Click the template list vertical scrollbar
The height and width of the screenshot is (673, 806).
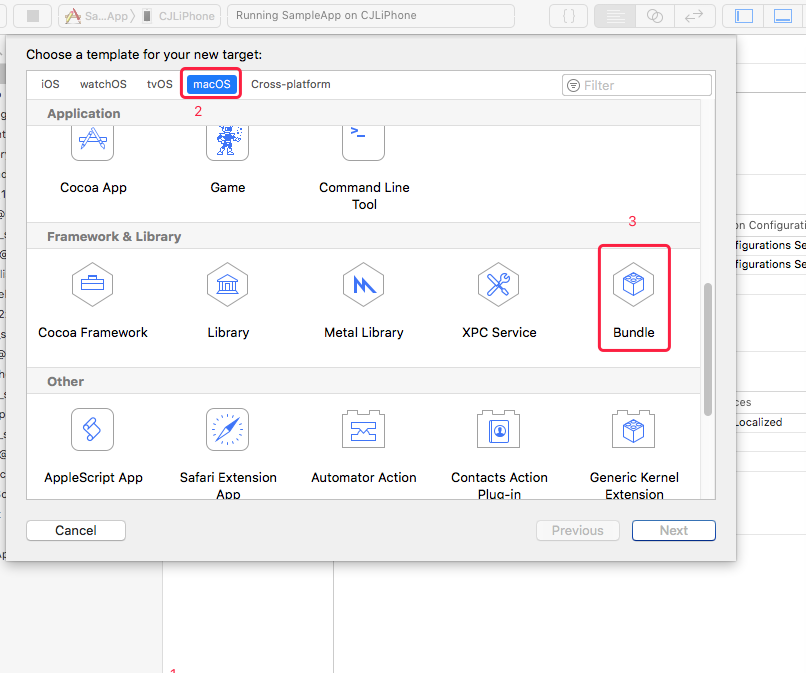pyautogui.click(x=708, y=349)
